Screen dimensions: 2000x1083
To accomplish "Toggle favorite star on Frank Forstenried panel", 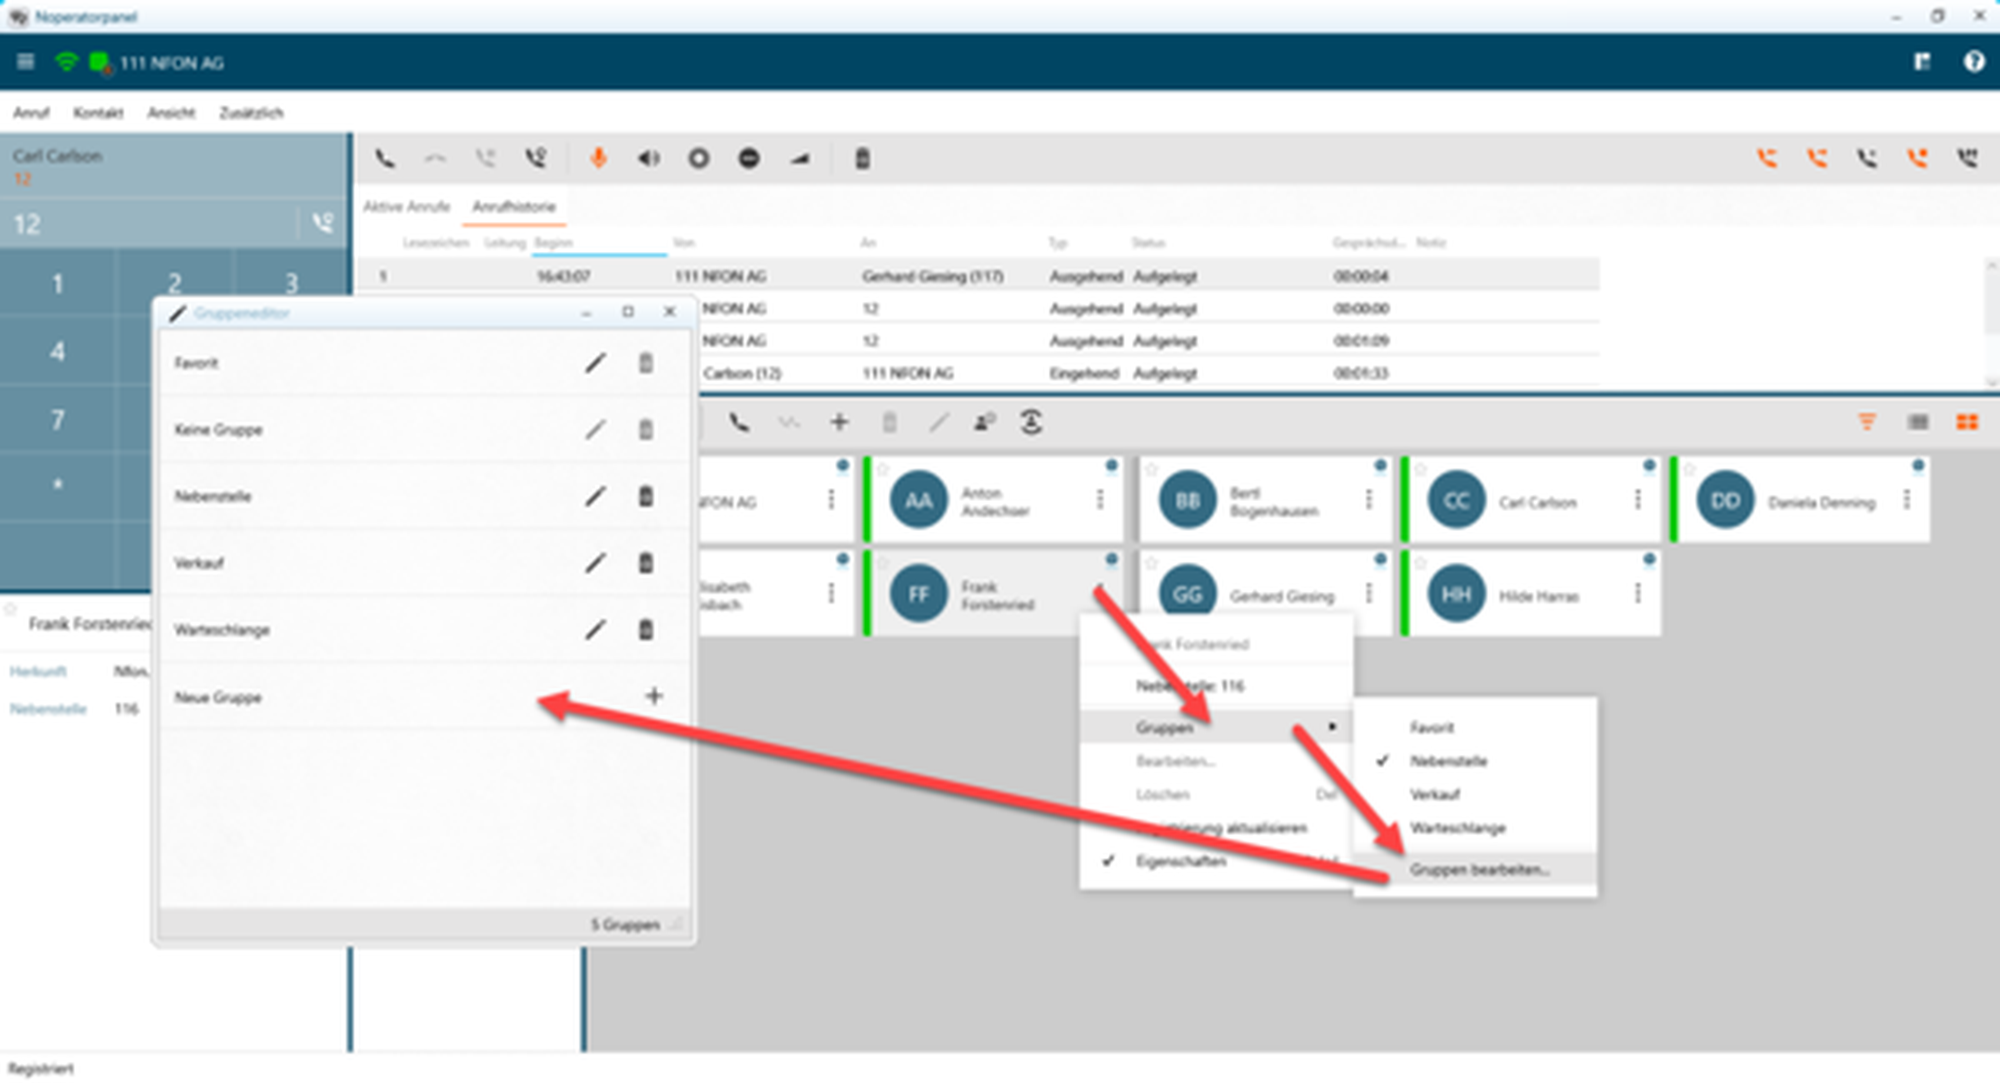I will tap(11, 609).
